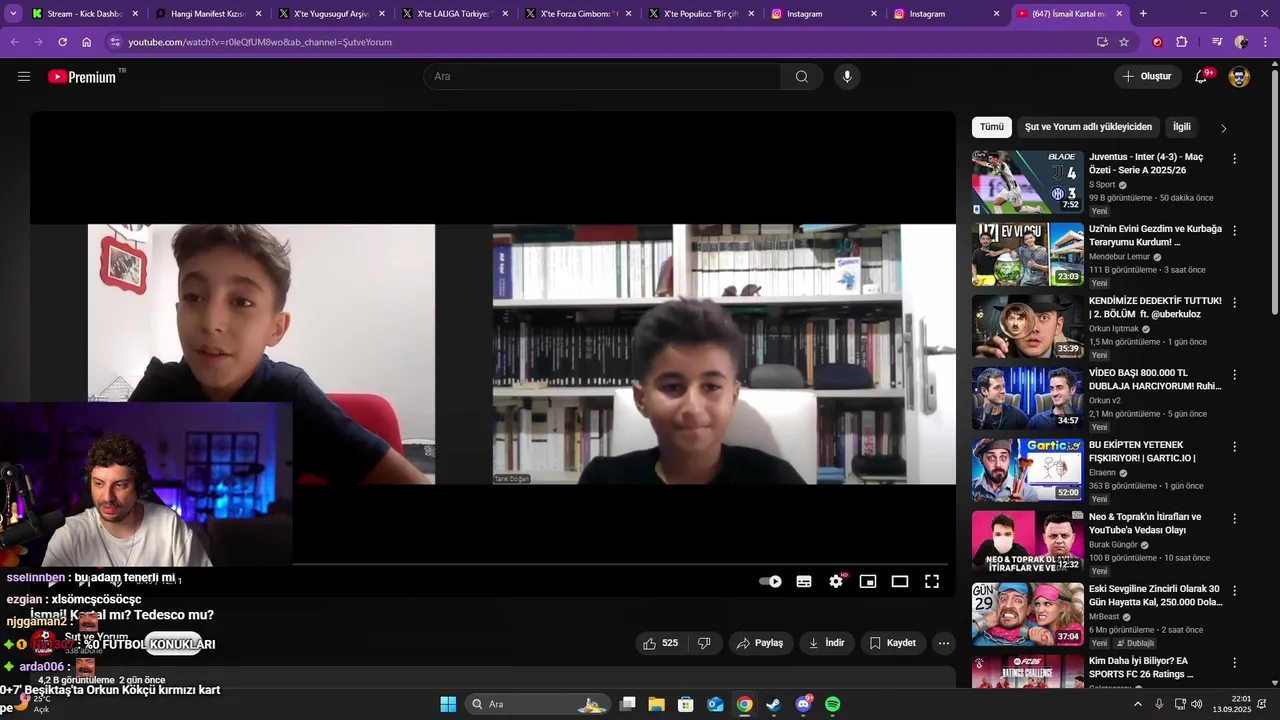The height and width of the screenshot is (720, 1280).
Task: Toggle autoplay switch in player
Action: pos(770,581)
